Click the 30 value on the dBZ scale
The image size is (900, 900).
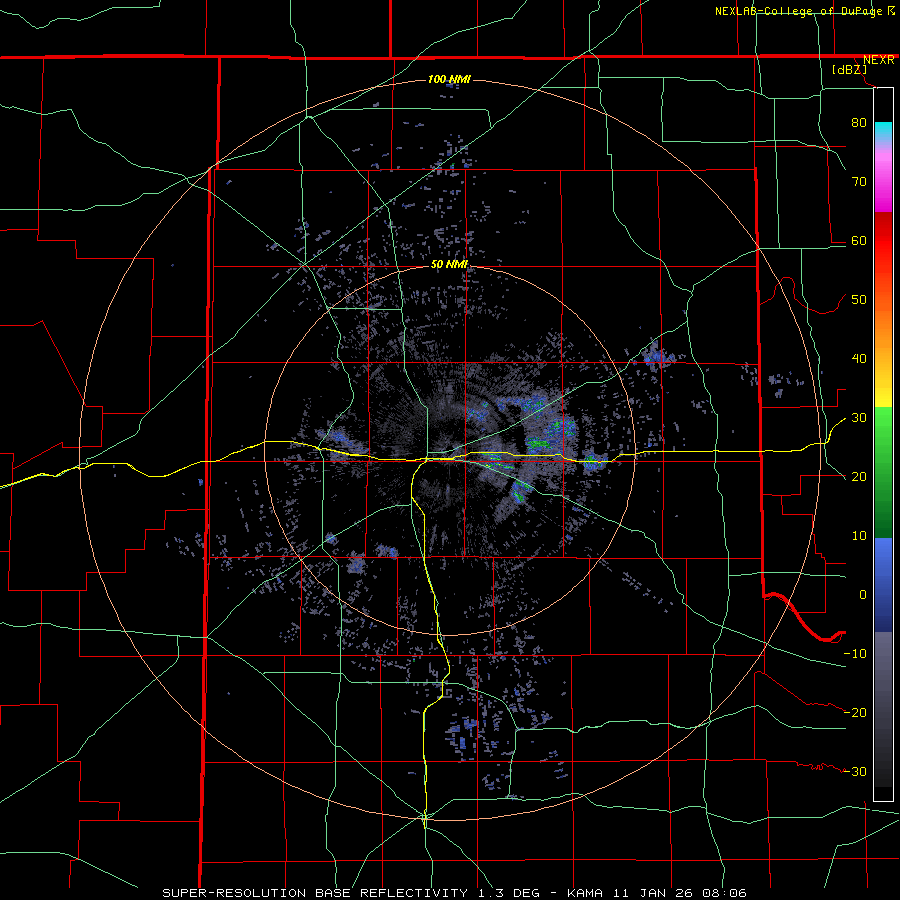coord(859,418)
